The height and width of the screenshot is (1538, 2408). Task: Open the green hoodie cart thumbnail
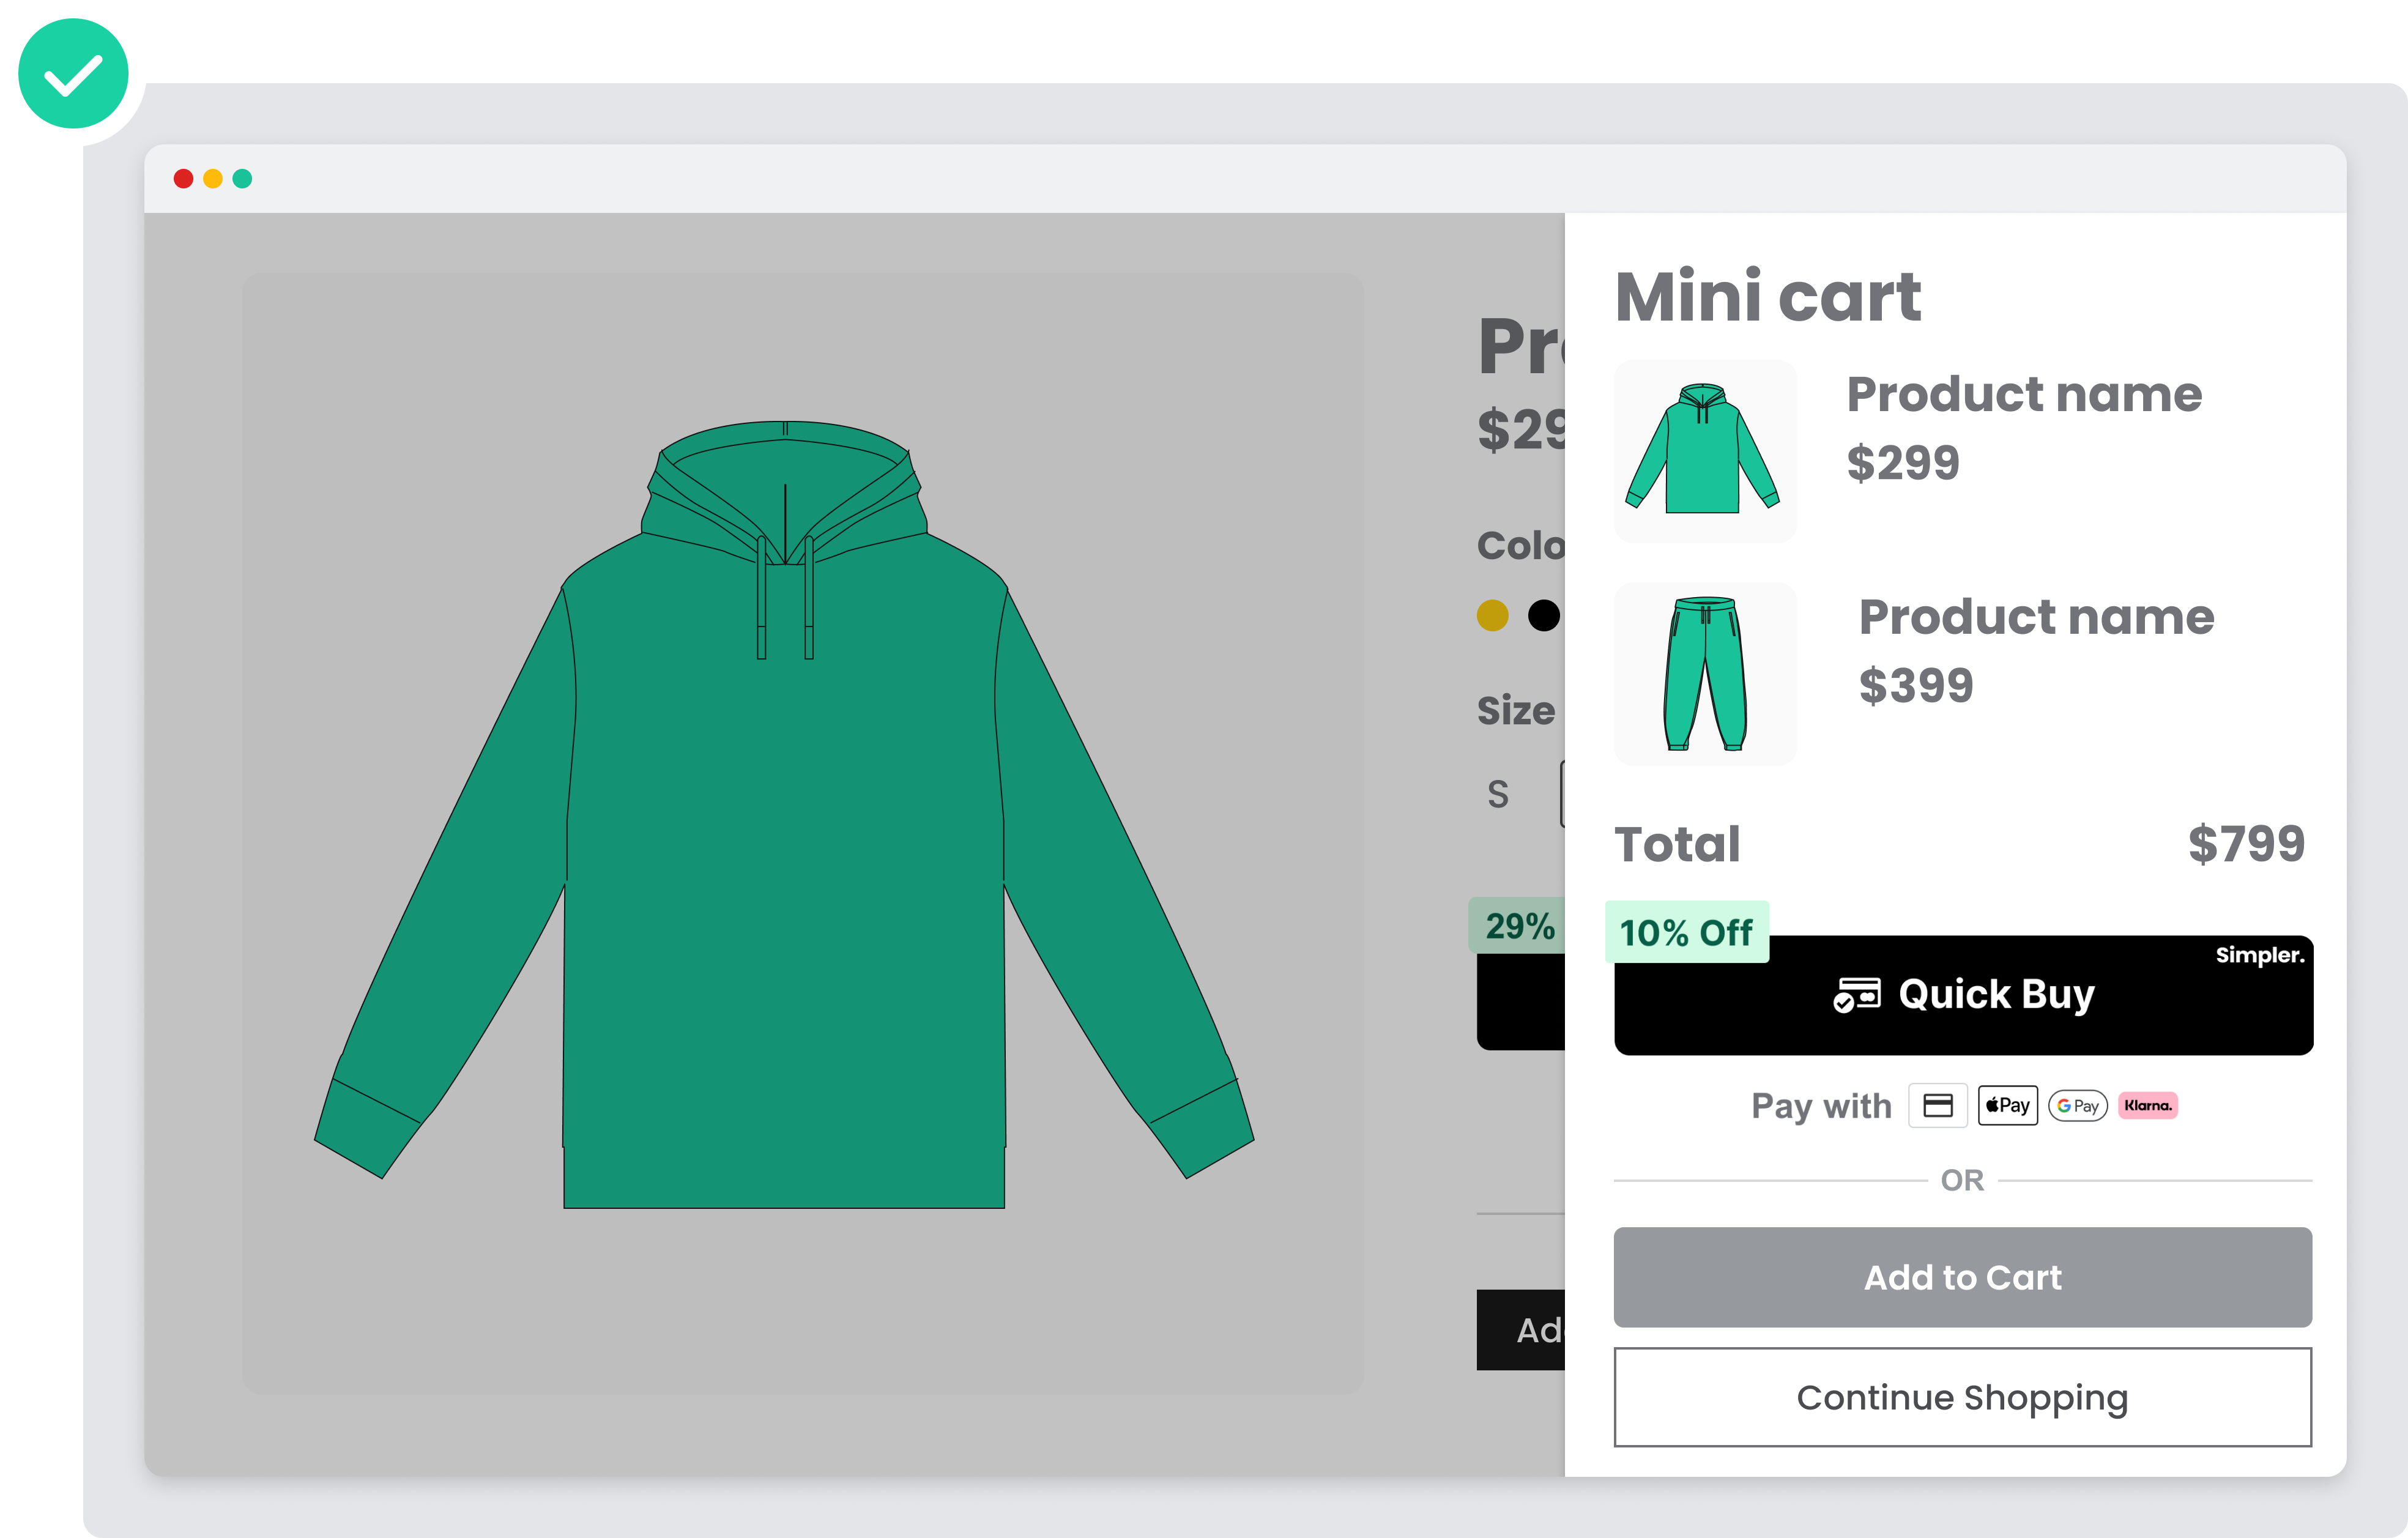(1704, 450)
